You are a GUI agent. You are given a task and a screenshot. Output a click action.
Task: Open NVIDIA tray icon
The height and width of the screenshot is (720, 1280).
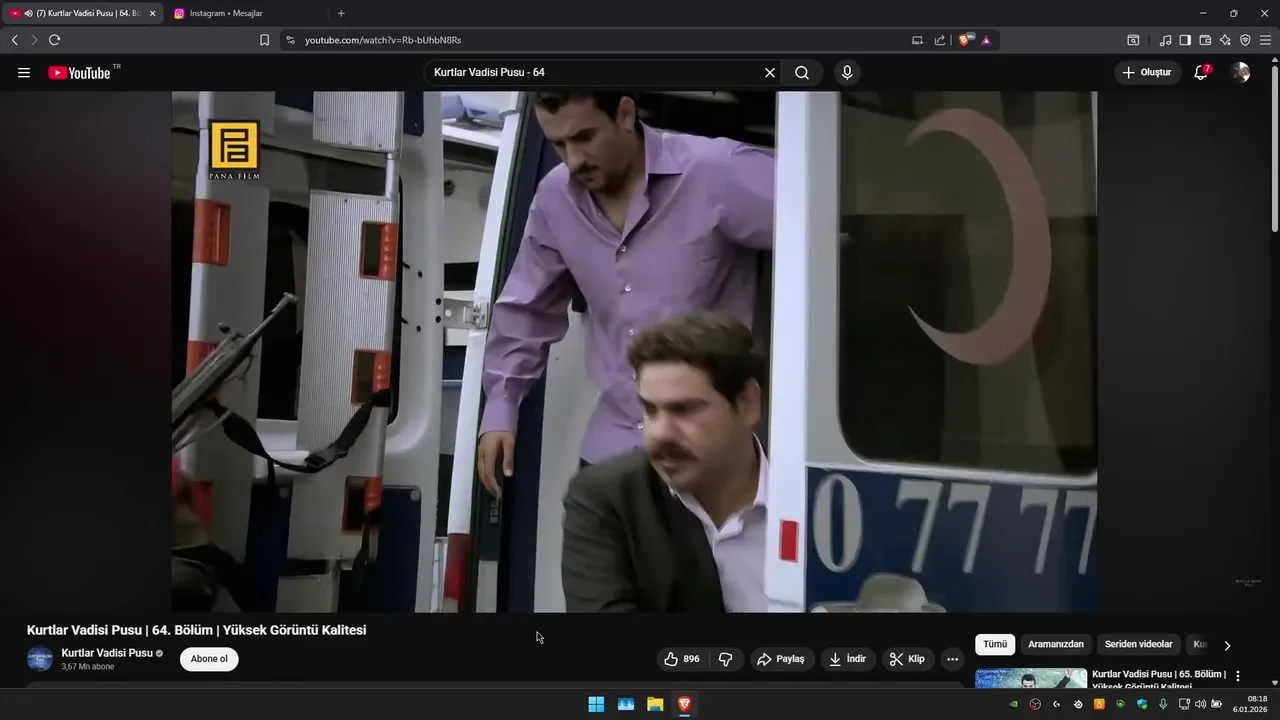click(x=1014, y=704)
